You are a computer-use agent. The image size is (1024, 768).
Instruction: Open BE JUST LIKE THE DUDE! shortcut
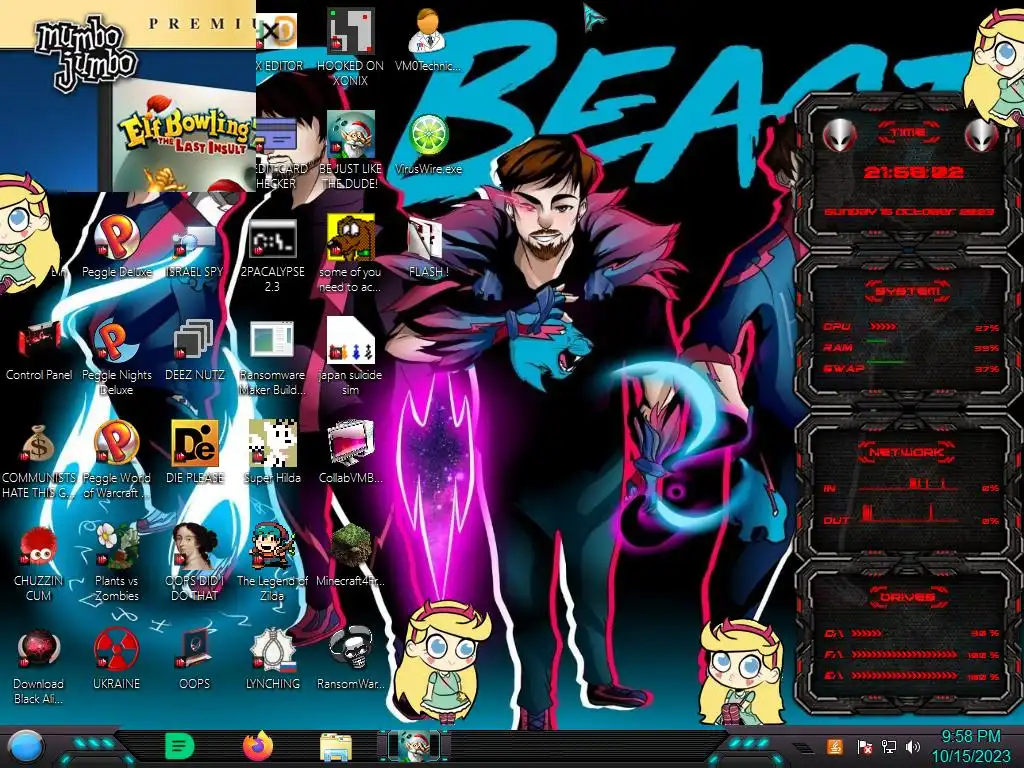pos(350,150)
